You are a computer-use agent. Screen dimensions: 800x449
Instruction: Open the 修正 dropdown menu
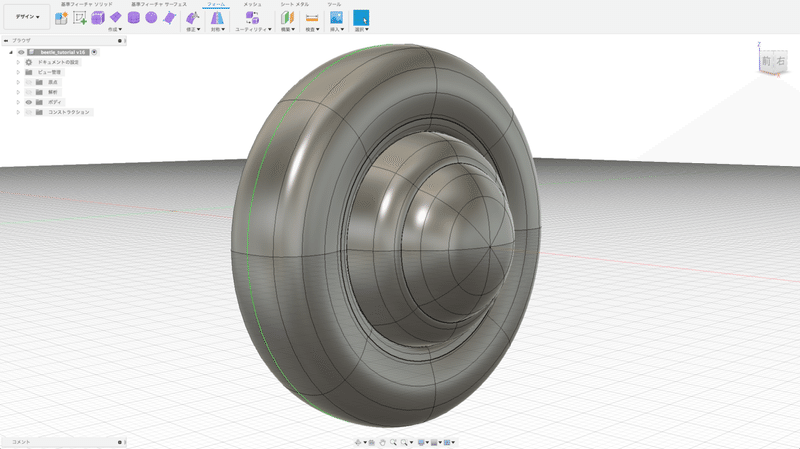click(x=193, y=30)
